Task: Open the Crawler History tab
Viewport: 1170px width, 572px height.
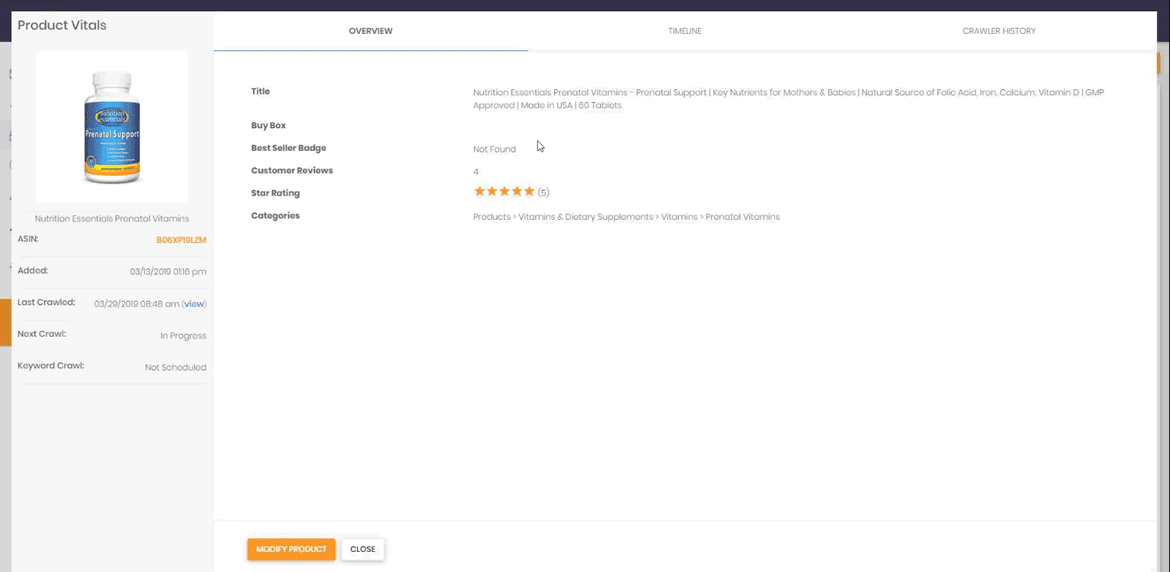Action: [x=998, y=31]
